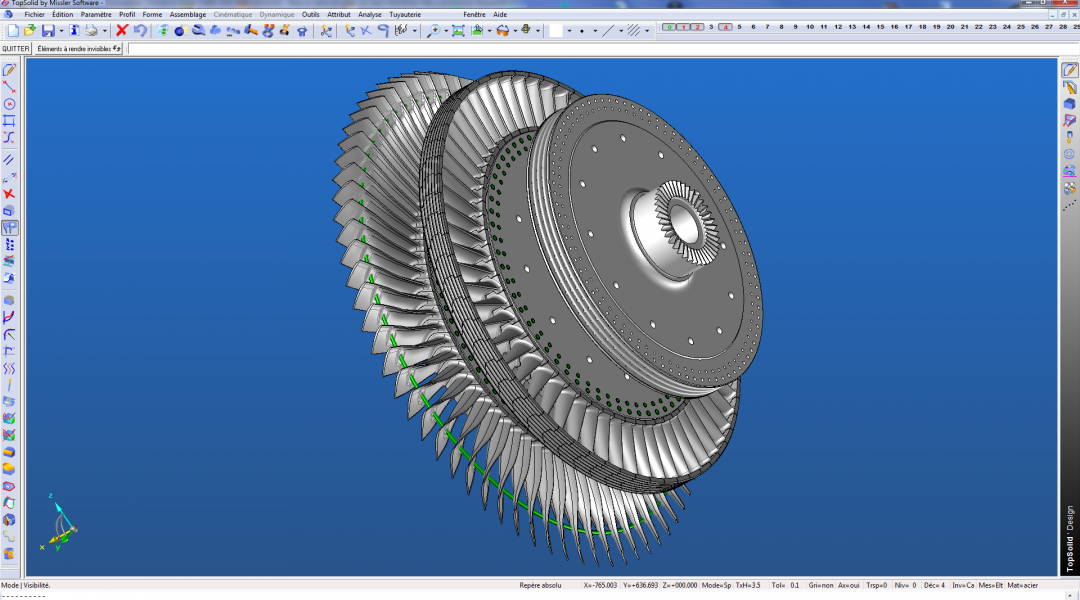This screenshot has height=600, width=1080.
Task: Select the pencil sketch tool in the left toolbar
Action: tap(10, 70)
